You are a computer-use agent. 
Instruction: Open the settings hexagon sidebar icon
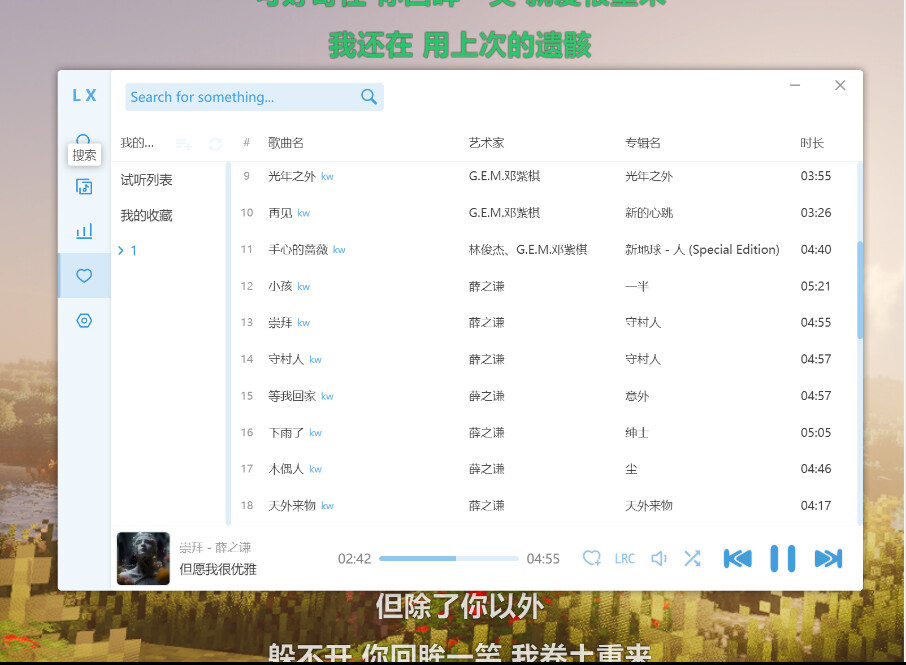[84, 321]
